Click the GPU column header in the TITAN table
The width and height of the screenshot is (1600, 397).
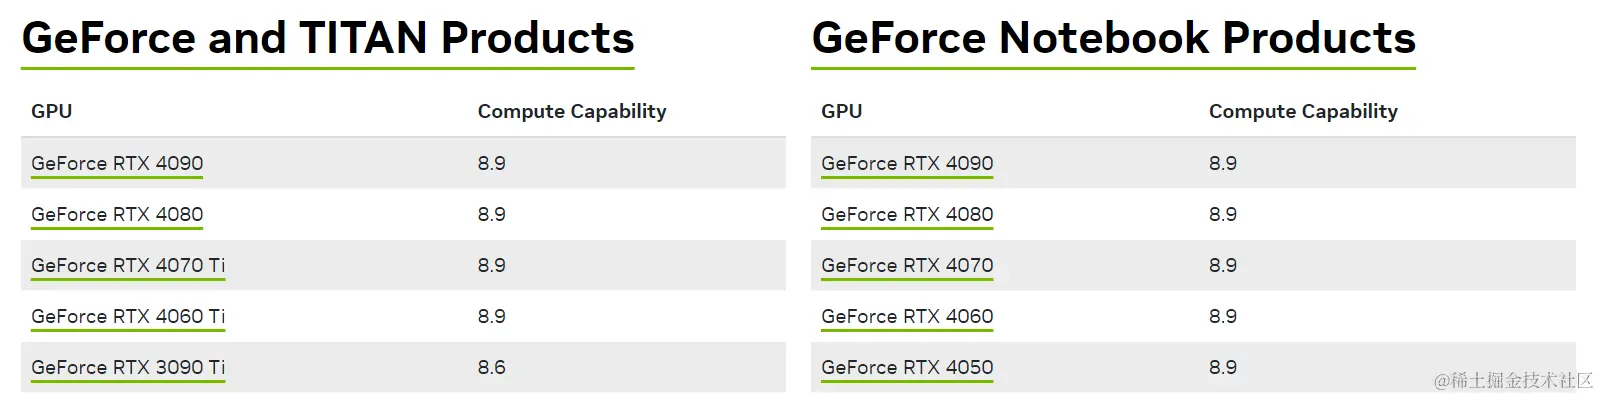[x=52, y=111]
